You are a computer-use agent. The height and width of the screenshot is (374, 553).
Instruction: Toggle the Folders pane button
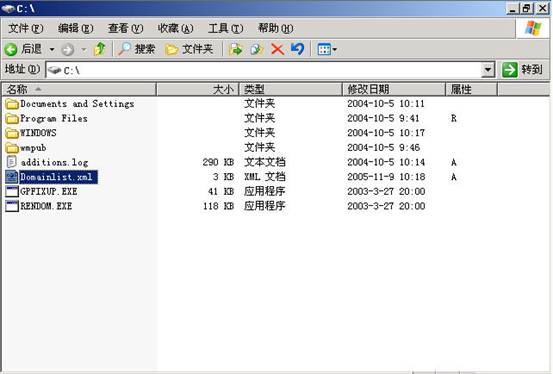pyautogui.click(x=189, y=49)
